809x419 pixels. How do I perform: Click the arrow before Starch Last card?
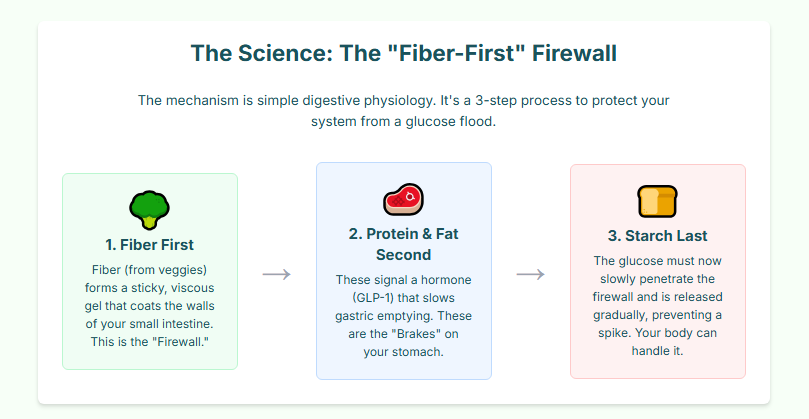531,274
